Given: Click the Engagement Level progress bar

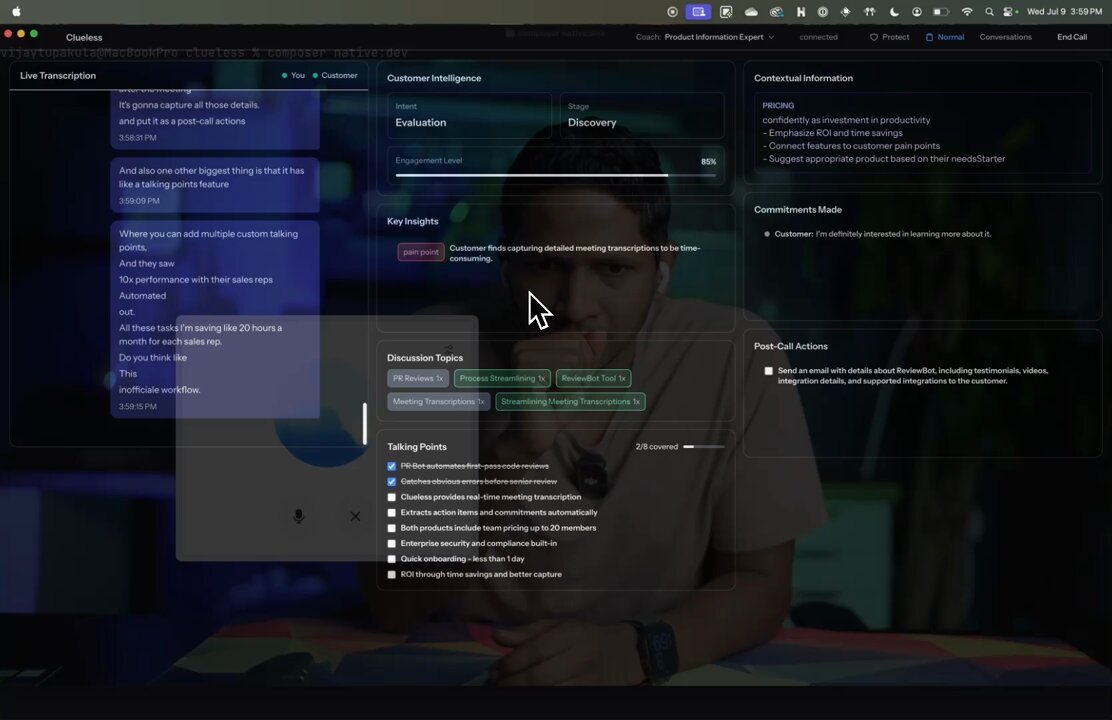Looking at the screenshot, I should (x=555, y=175).
